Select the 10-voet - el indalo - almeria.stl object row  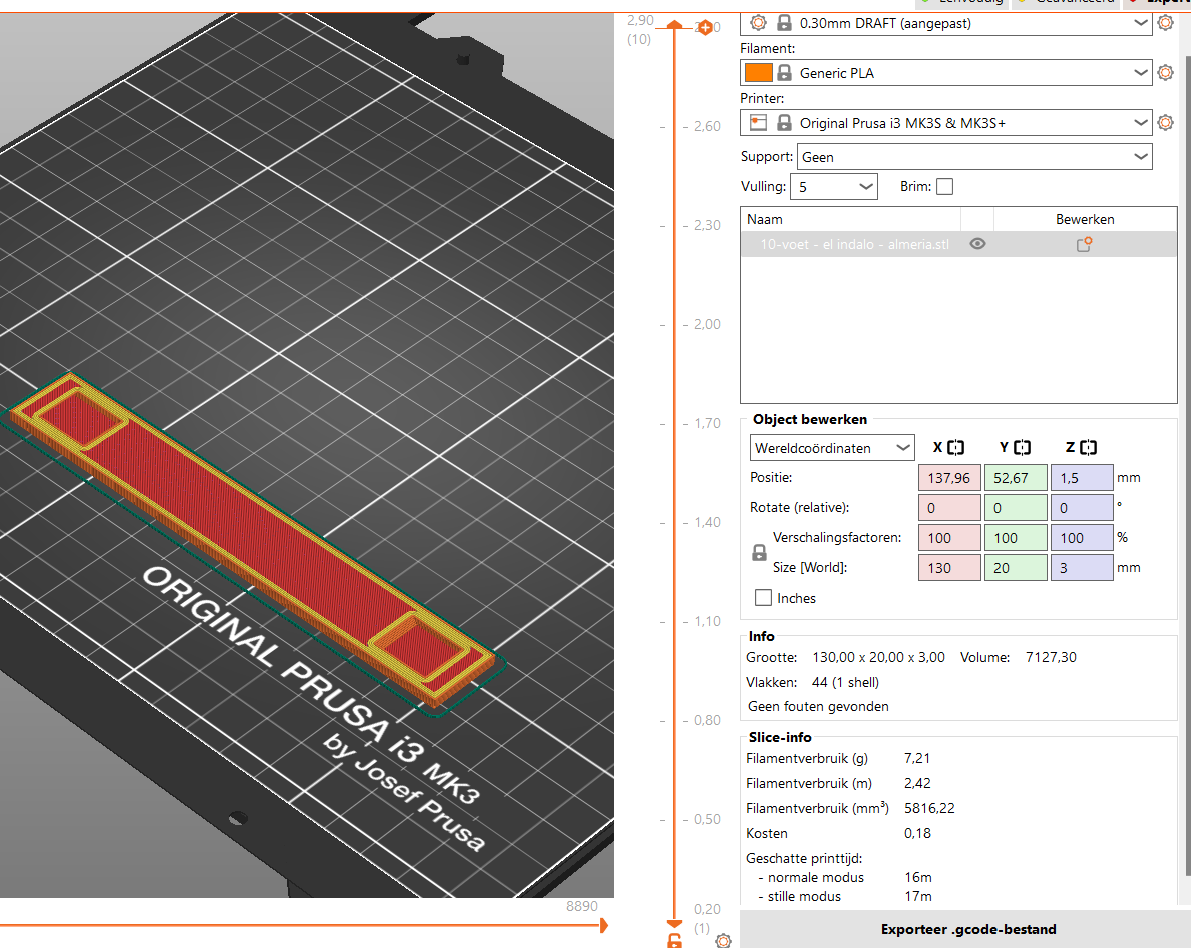(x=959, y=244)
